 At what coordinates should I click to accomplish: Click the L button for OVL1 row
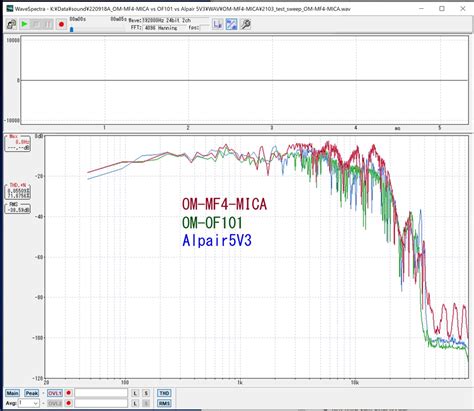tap(135, 393)
